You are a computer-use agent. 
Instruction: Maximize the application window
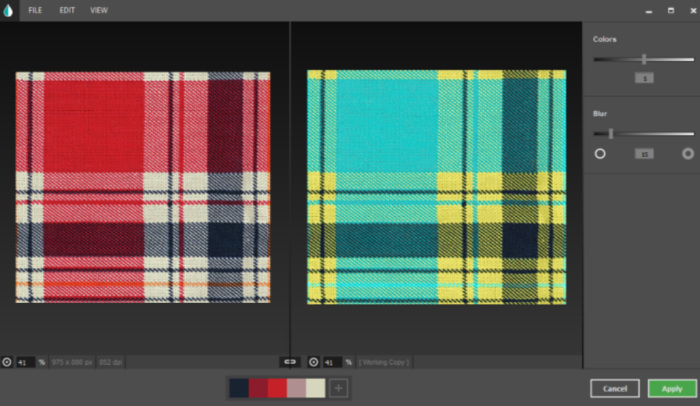coord(671,10)
